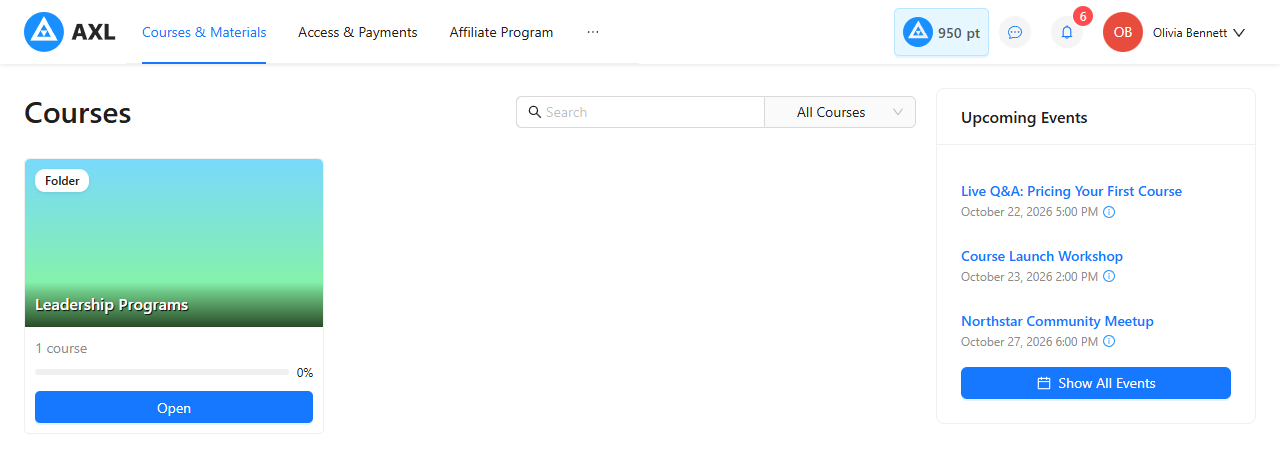Viewport: 1280px width, 450px height.
Task: Click the 950 pt points badge
Action: [x=941, y=32]
